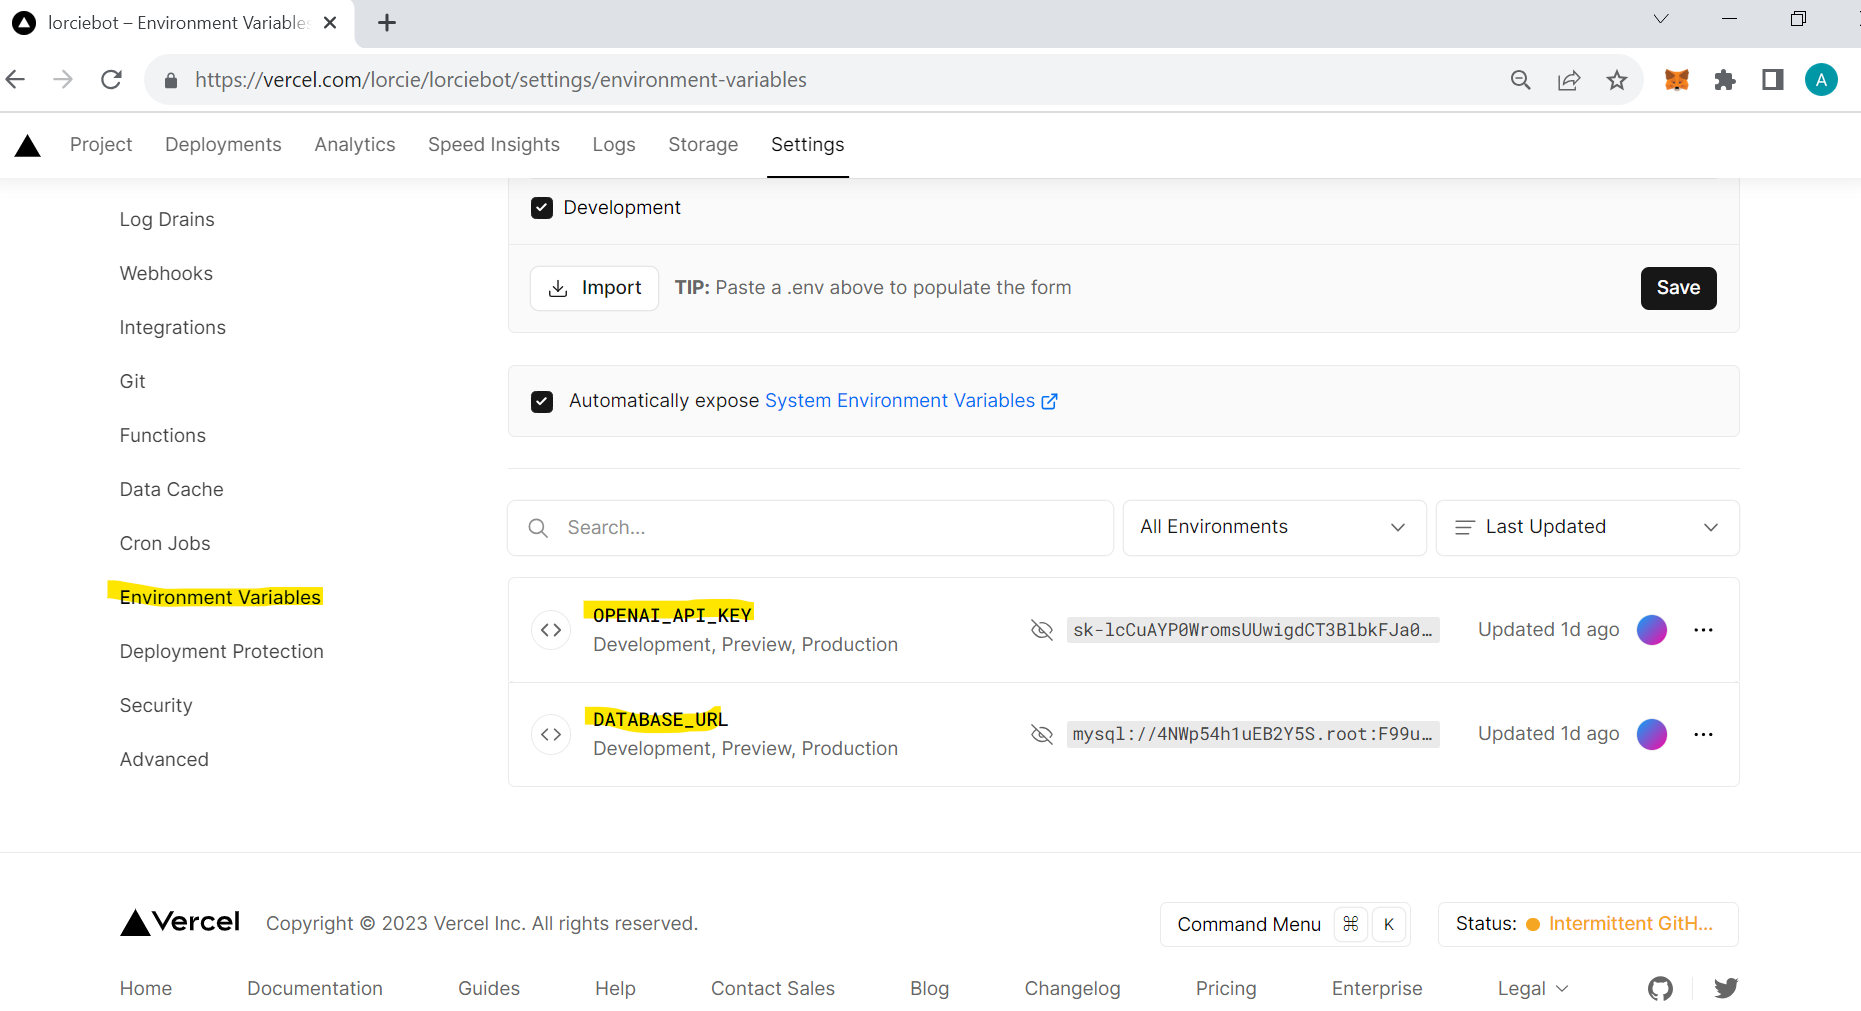Screen dimensions: 1861x1011
Task: Click the code brackets icon beside OPENAI_API_KEY
Action: pyautogui.click(x=551, y=630)
